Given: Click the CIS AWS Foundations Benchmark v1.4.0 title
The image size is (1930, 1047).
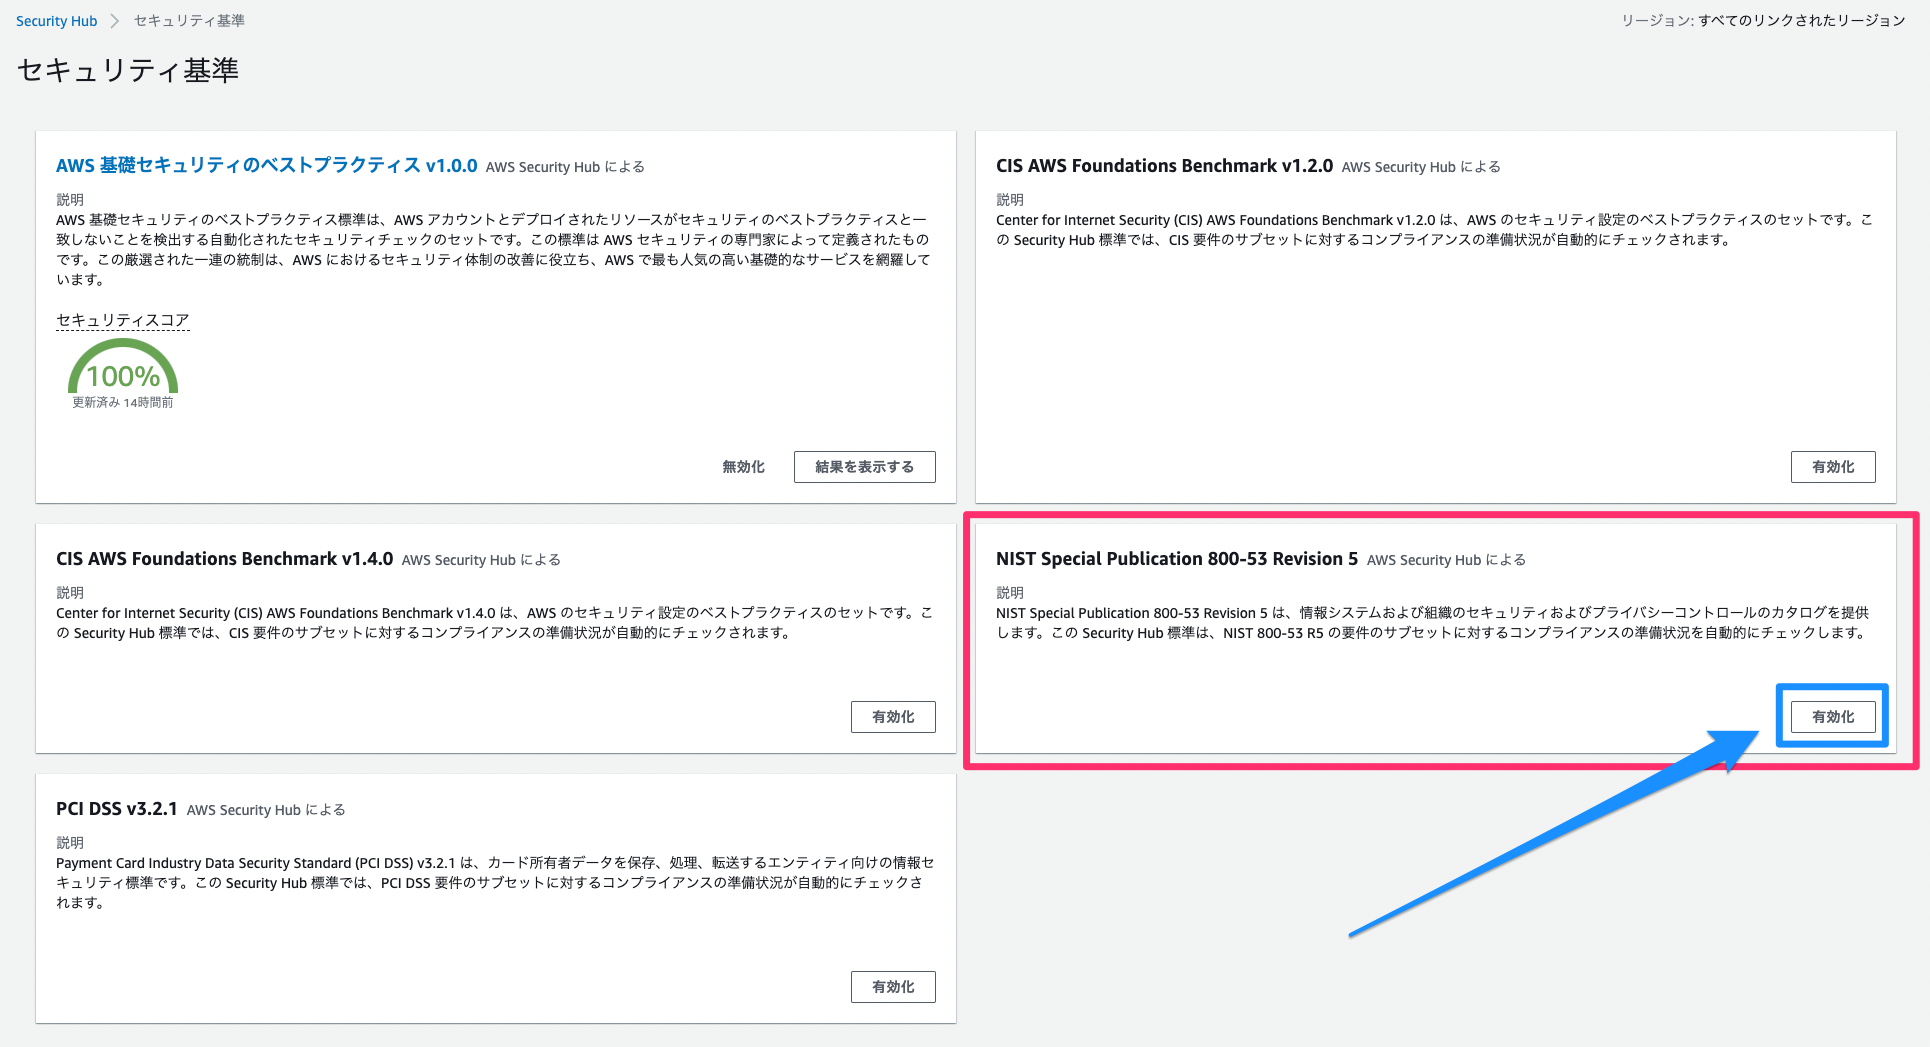Looking at the screenshot, I should [x=224, y=559].
